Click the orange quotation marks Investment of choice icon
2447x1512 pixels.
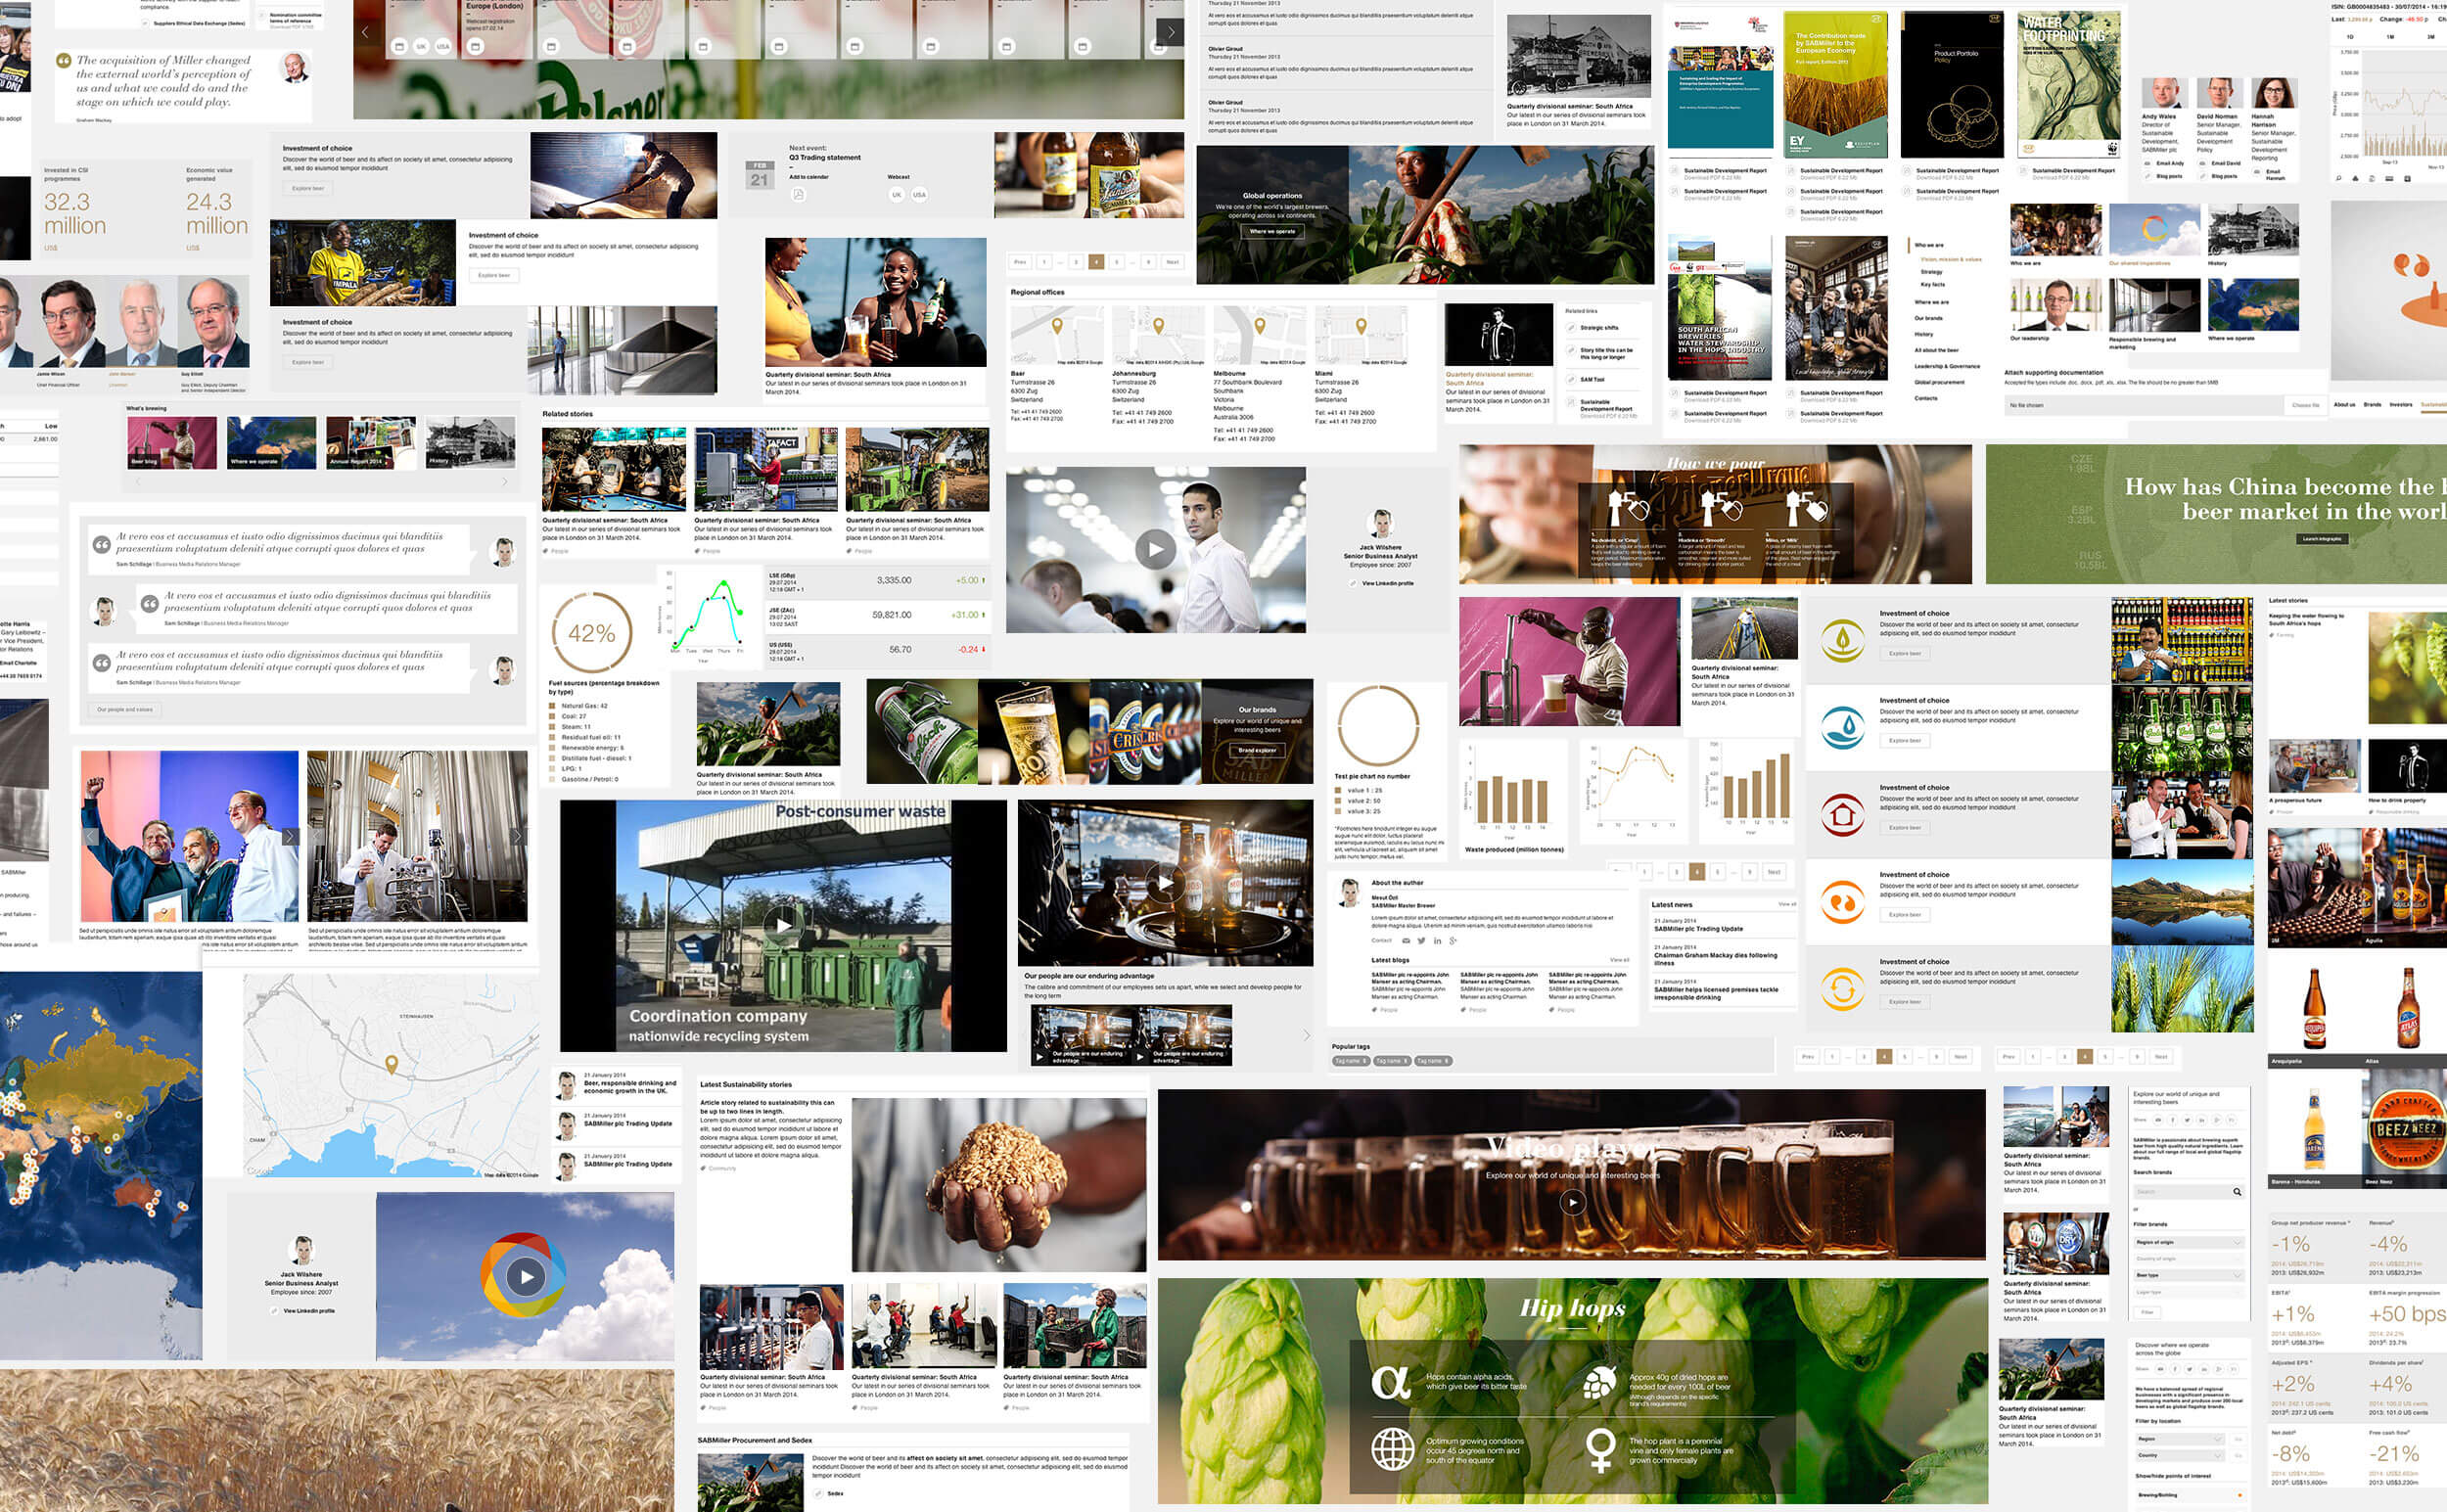(x=1842, y=901)
